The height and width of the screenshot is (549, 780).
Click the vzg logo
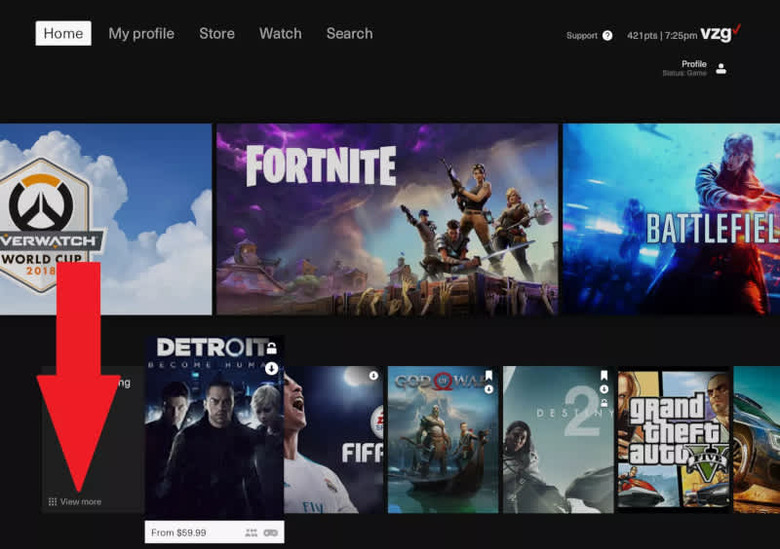coord(720,33)
